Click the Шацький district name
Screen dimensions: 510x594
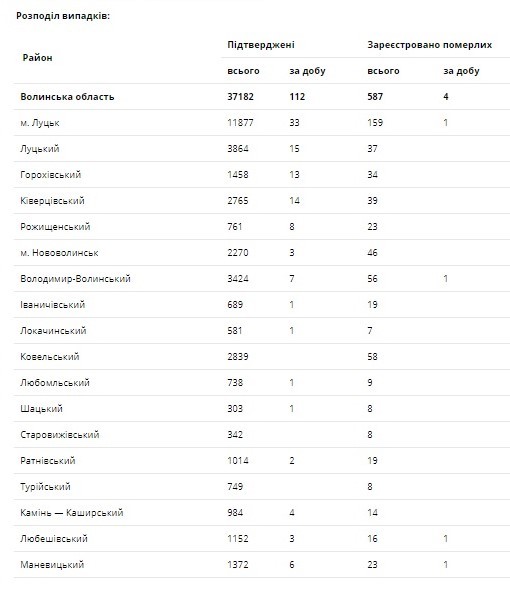[x=41, y=409]
